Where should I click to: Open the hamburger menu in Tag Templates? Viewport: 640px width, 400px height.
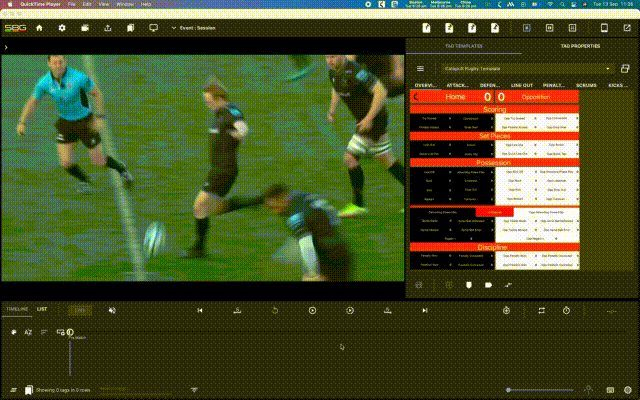(x=420, y=69)
